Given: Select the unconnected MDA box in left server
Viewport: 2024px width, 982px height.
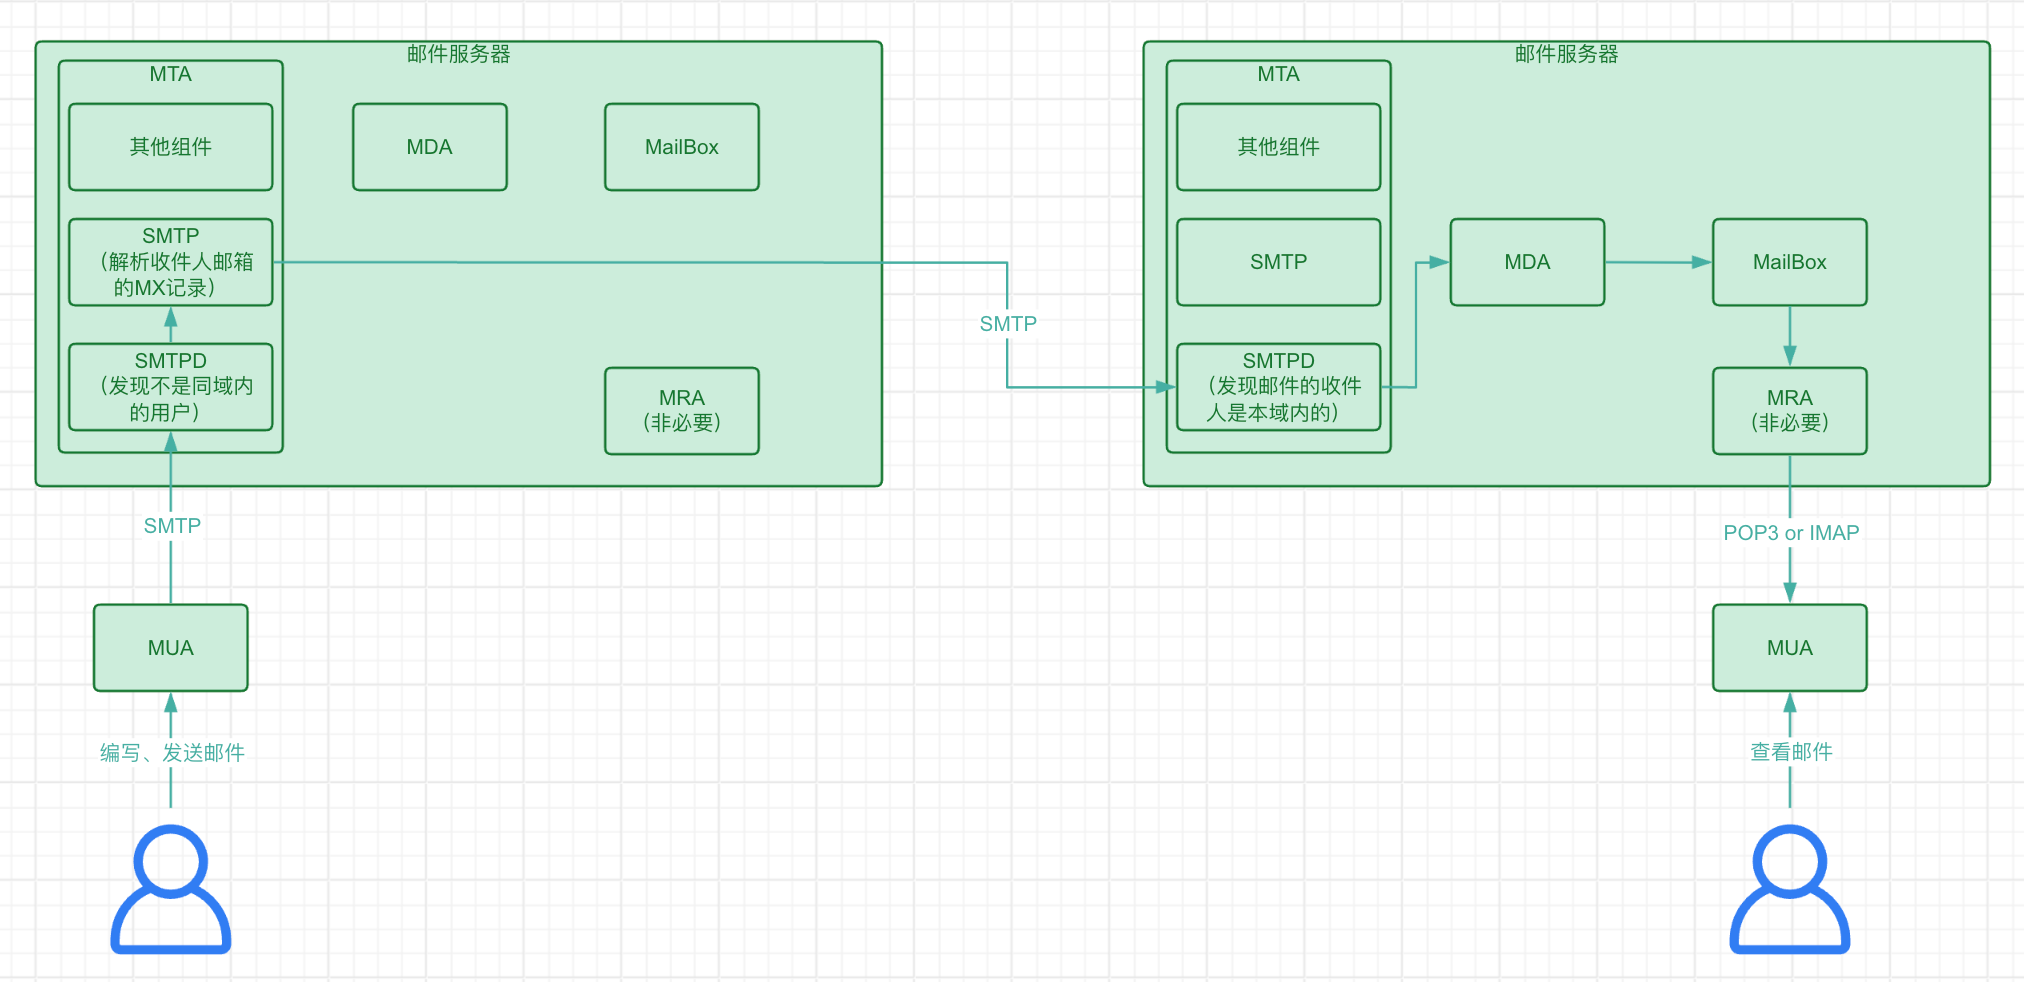Looking at the screenshot, I should tap(429, 147).
